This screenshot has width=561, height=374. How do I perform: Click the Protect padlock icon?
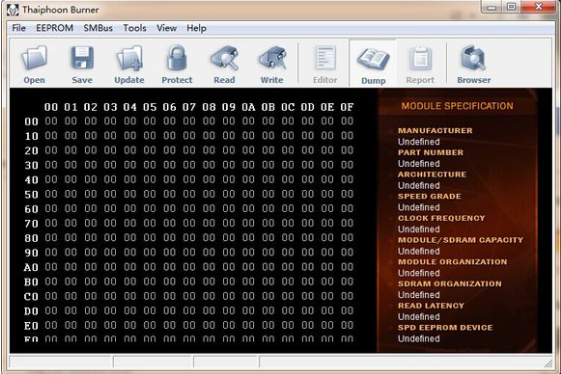[177, 58]
